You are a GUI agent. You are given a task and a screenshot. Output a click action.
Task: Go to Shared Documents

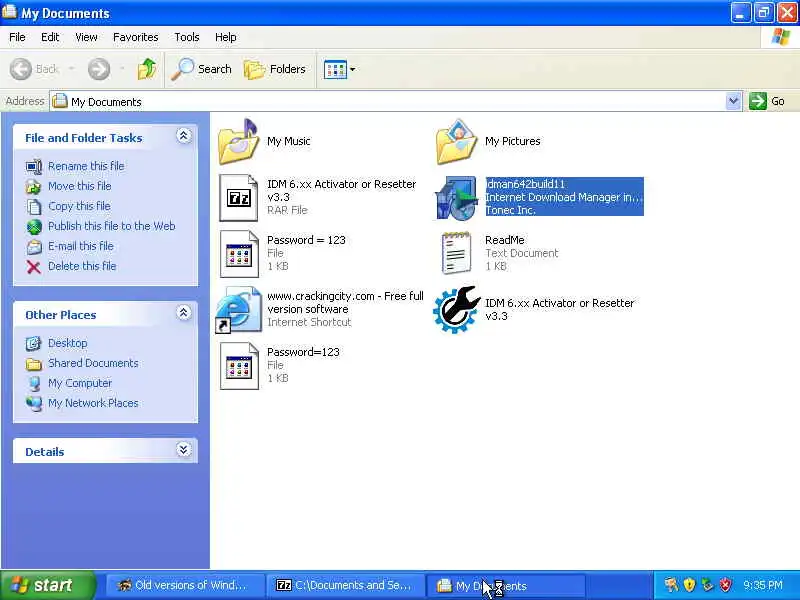[x=93, y=363]
